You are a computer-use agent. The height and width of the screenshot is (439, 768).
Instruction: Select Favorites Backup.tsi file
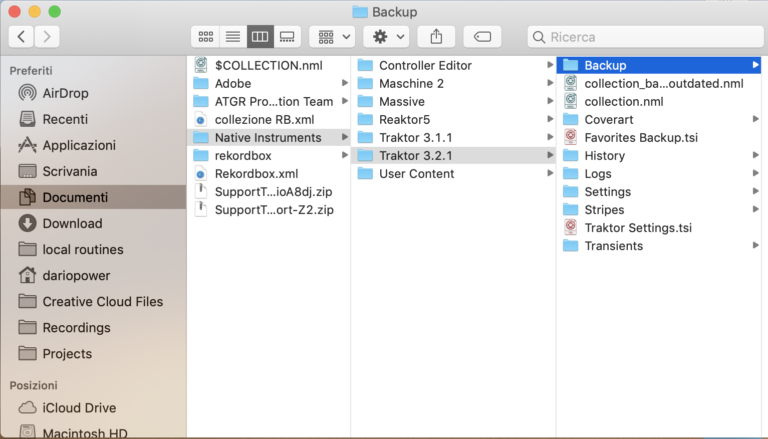click(659, 138)
